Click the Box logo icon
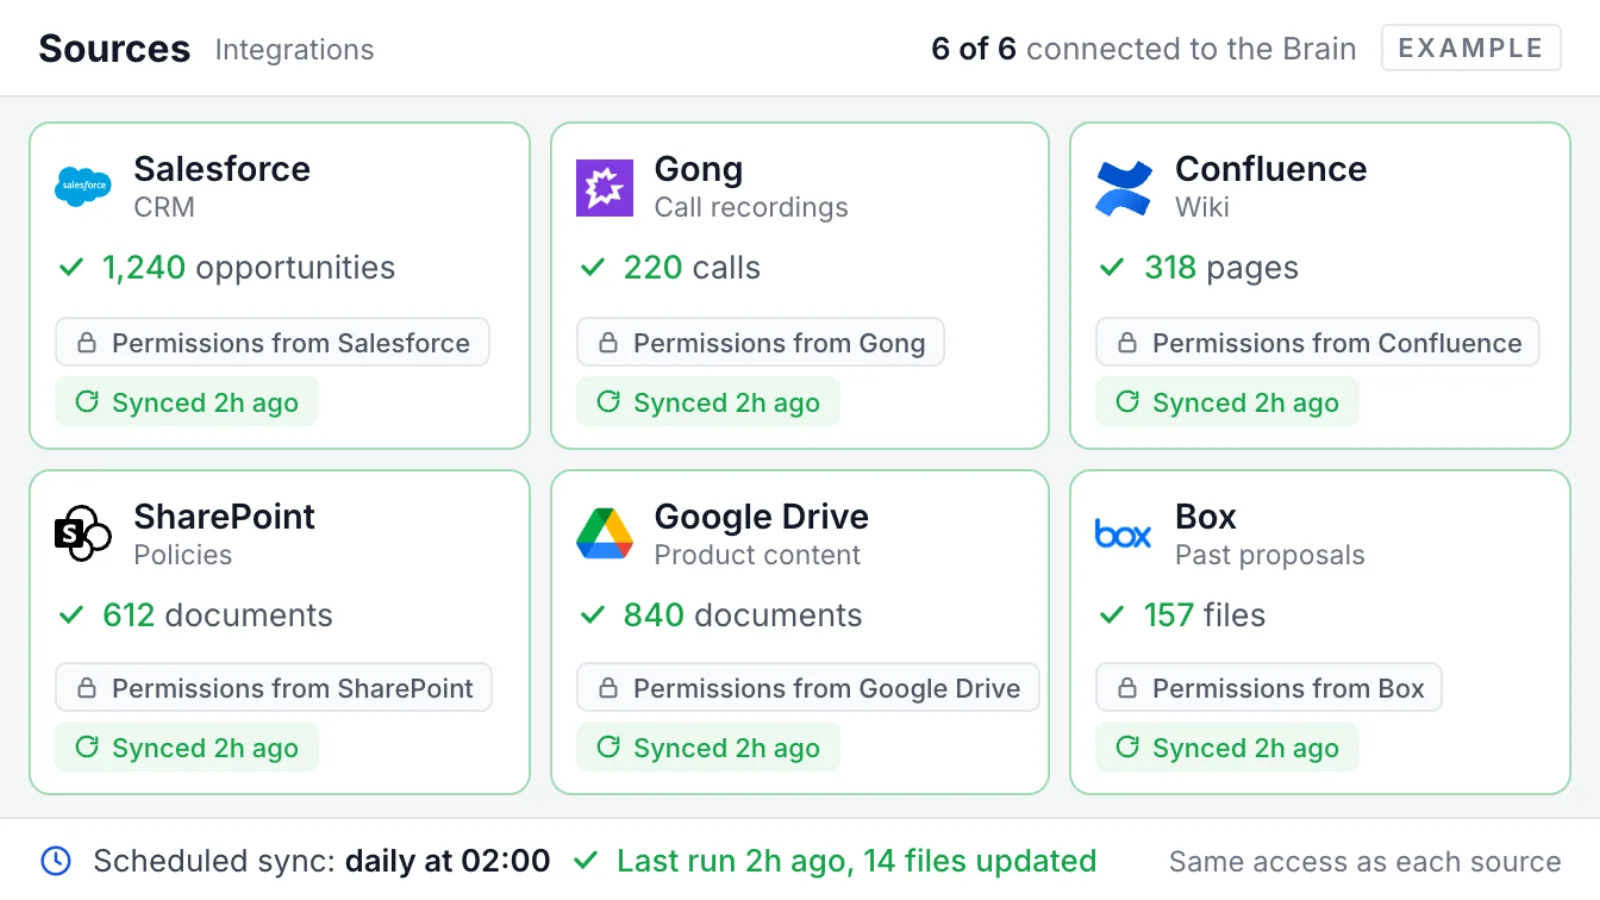This screenshot has height=900, width=1600. pos(1123,534)
